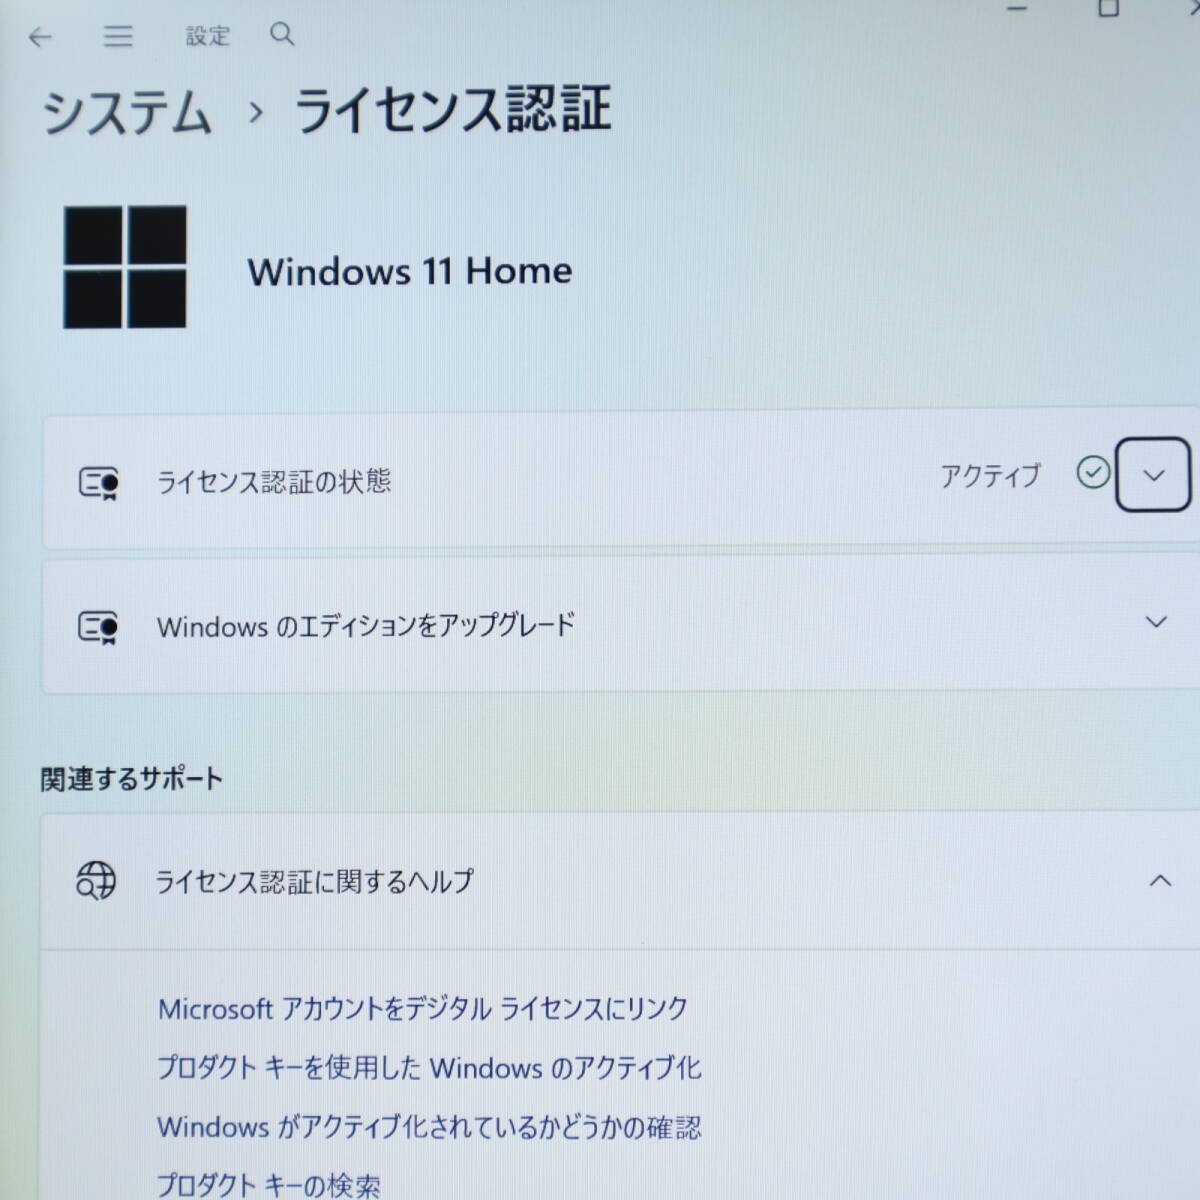Screen dimensions: 1200x1200
Task: Click the activation help globe icon
Action: click(x=96, y=881)
